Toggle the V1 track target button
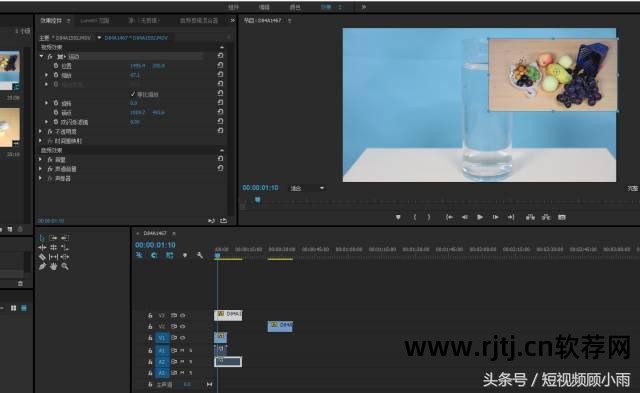The width and height of the screenshot is (640, 393). [162, 338]
